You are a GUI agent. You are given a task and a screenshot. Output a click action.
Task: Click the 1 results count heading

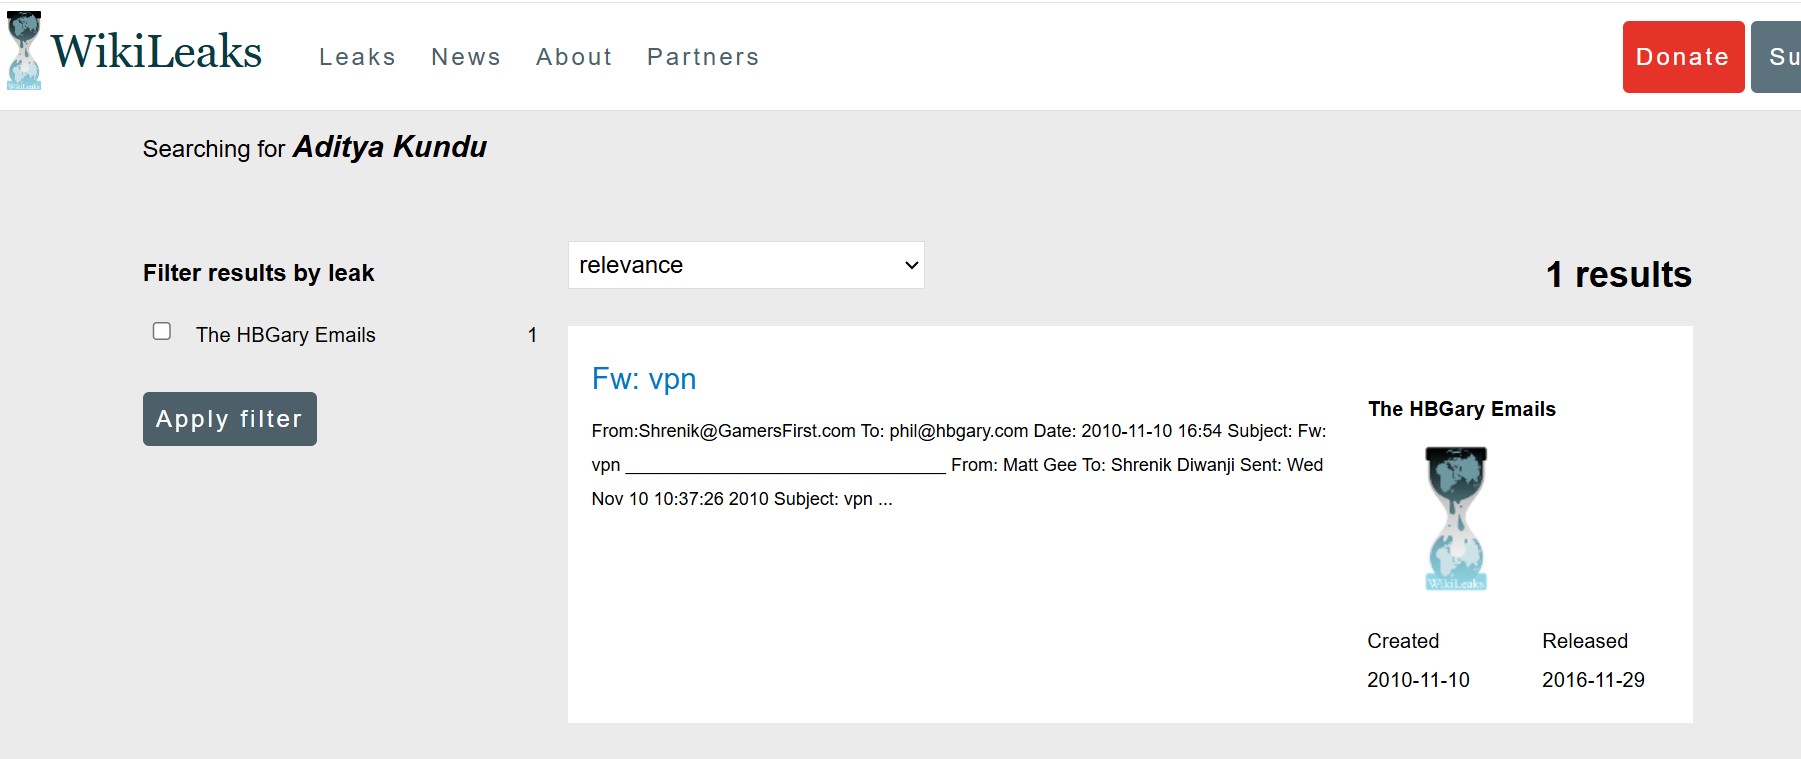[x=1618, y=275]
